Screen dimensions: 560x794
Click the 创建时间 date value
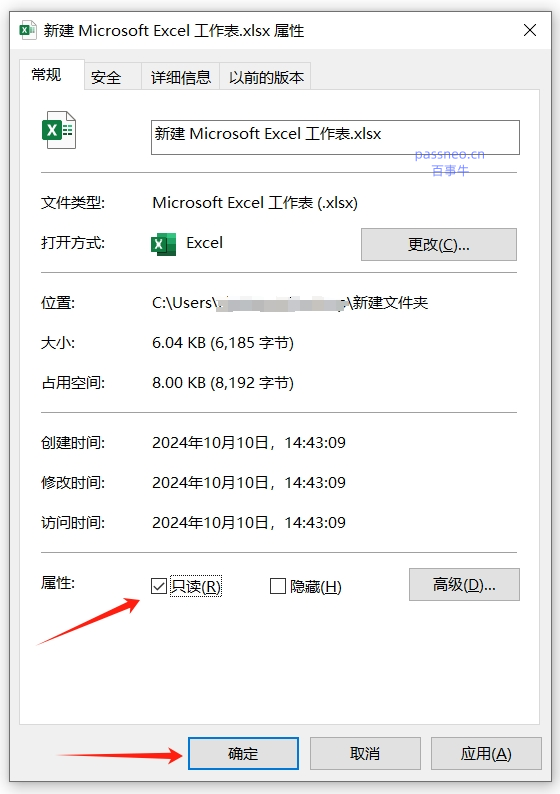tap(249, 443)
